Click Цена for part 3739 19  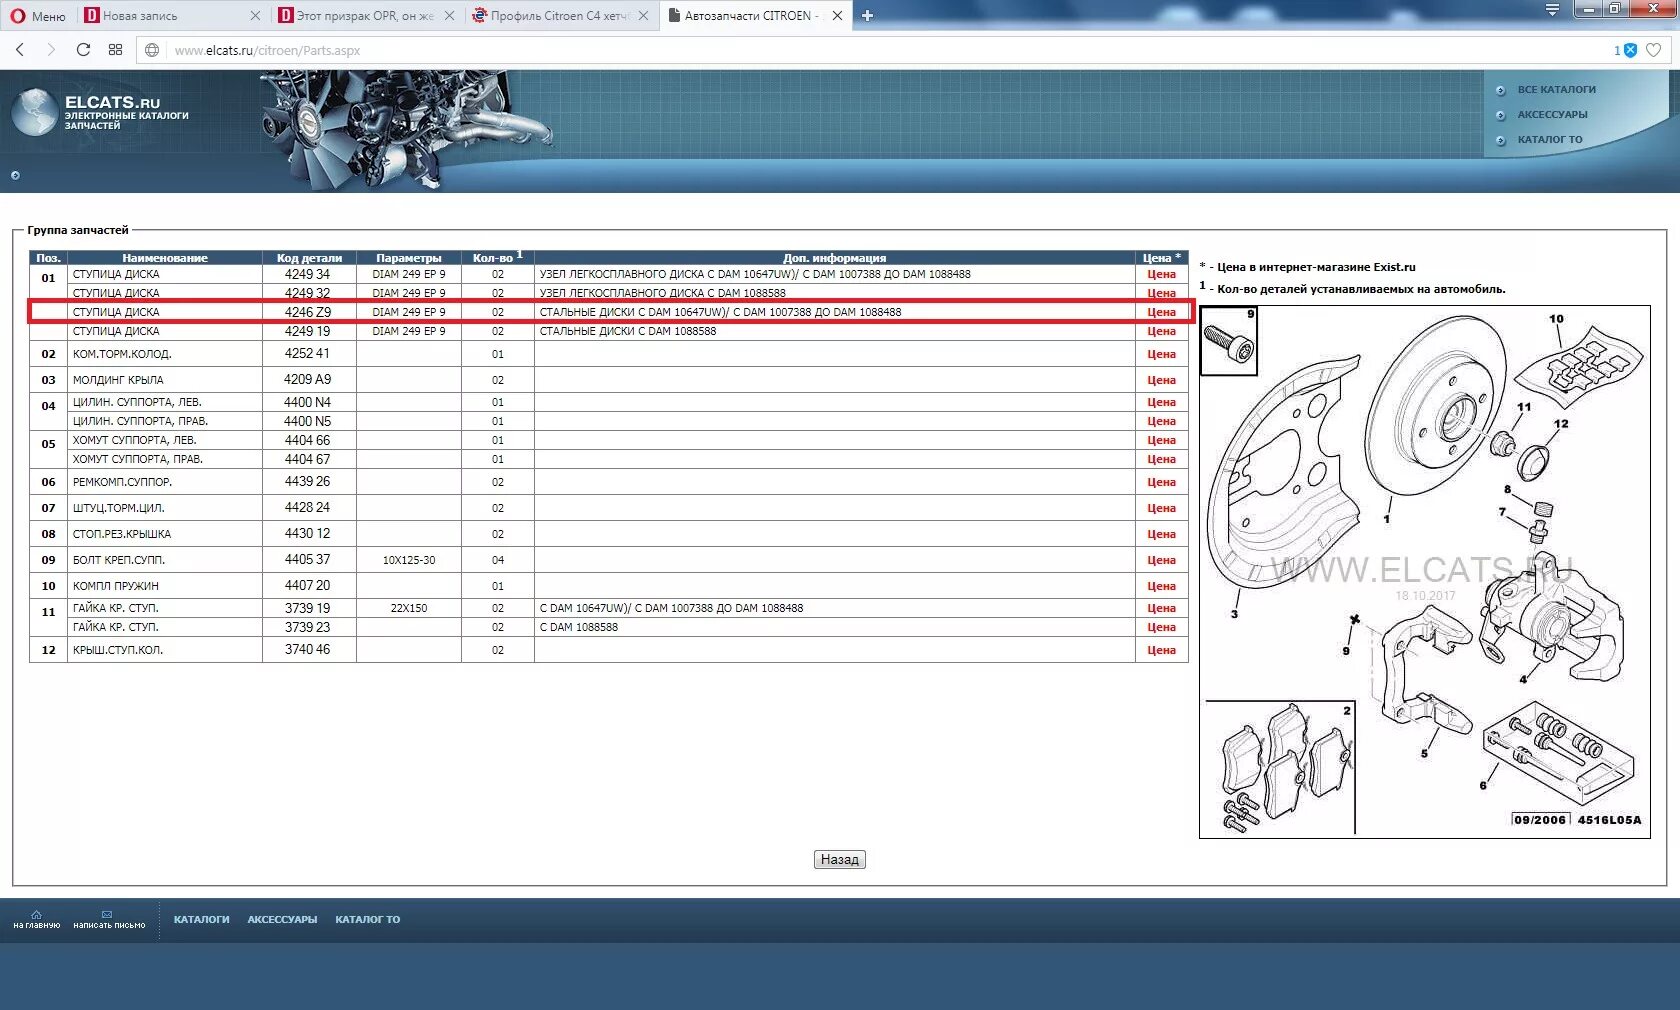click(1161, 608)
